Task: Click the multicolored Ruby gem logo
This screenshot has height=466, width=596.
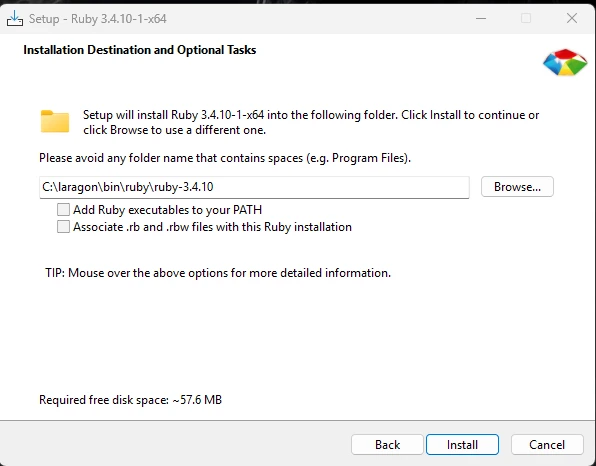Action: (565, 62)
